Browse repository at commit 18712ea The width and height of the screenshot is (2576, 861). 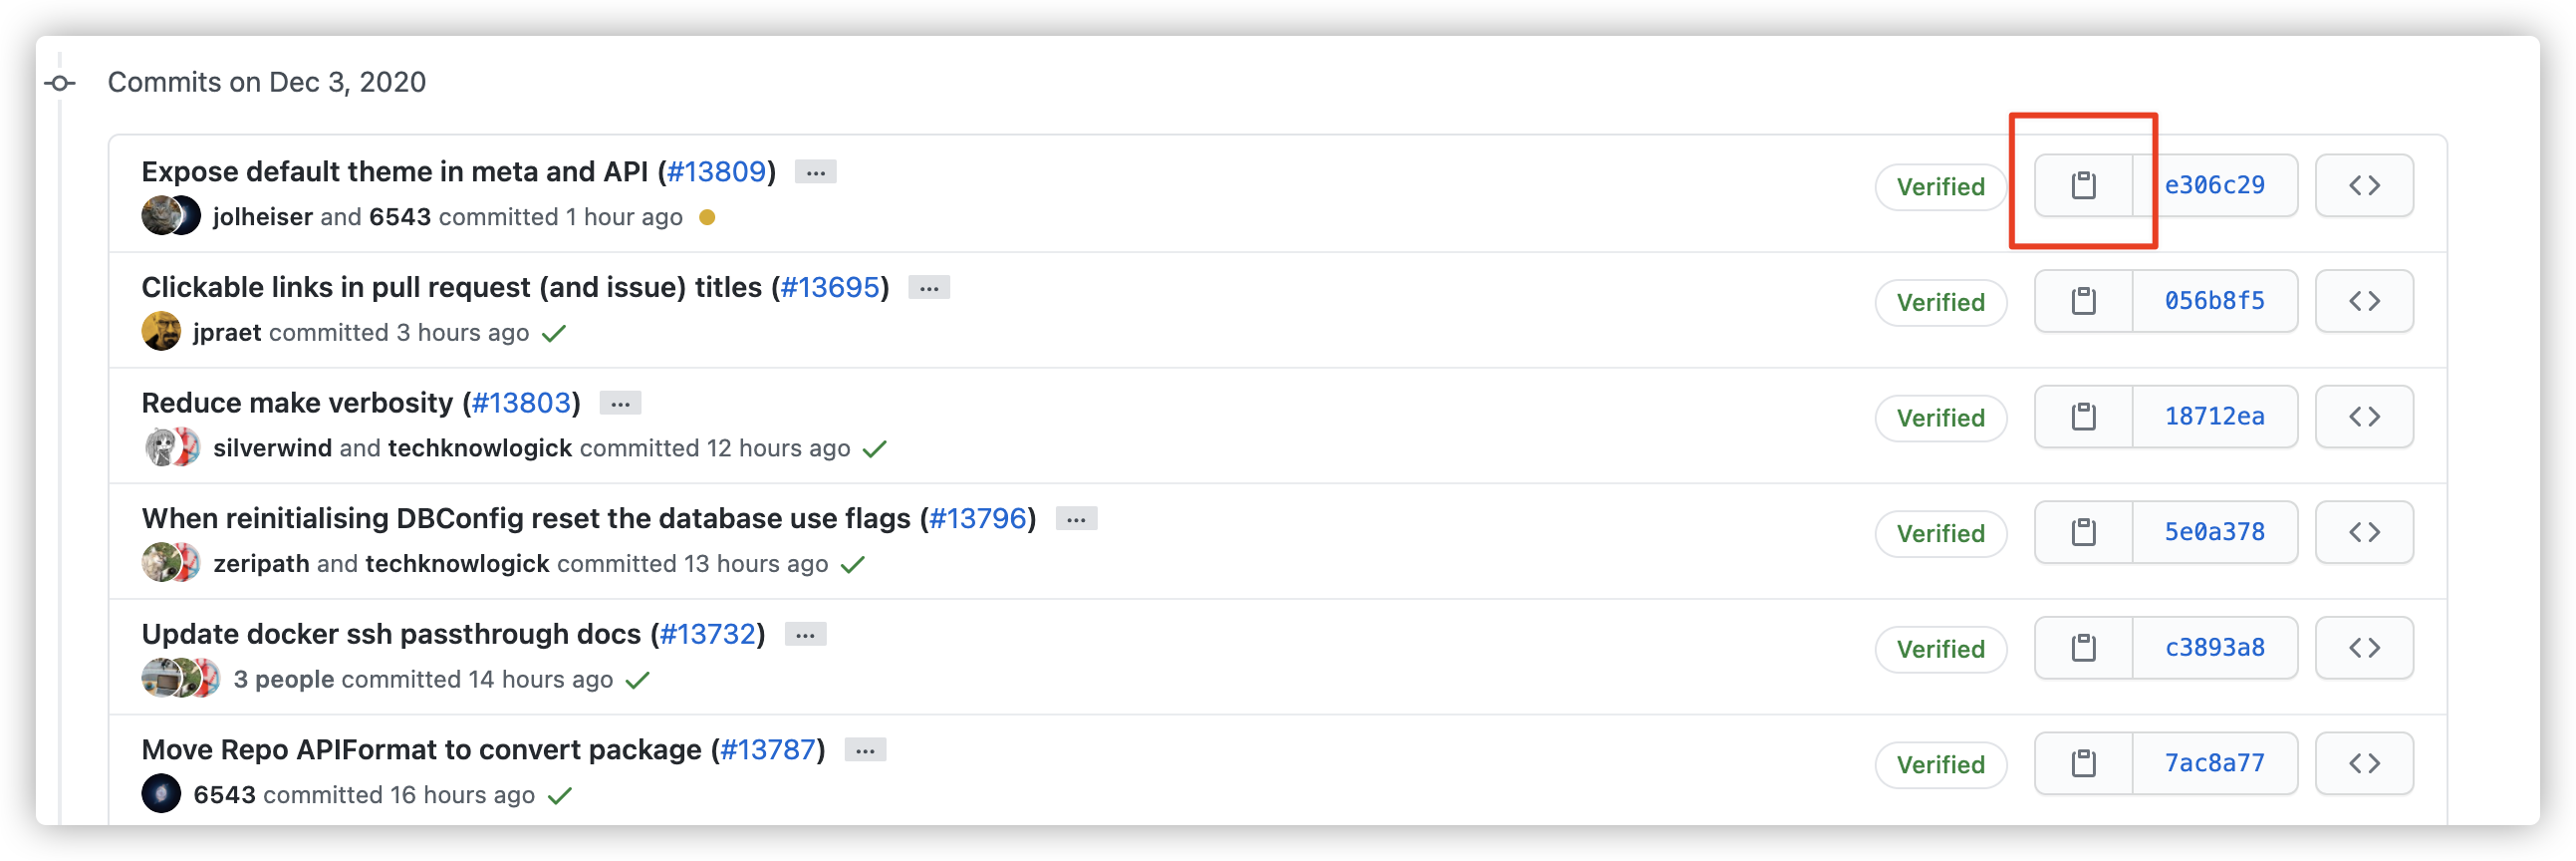2364,416
